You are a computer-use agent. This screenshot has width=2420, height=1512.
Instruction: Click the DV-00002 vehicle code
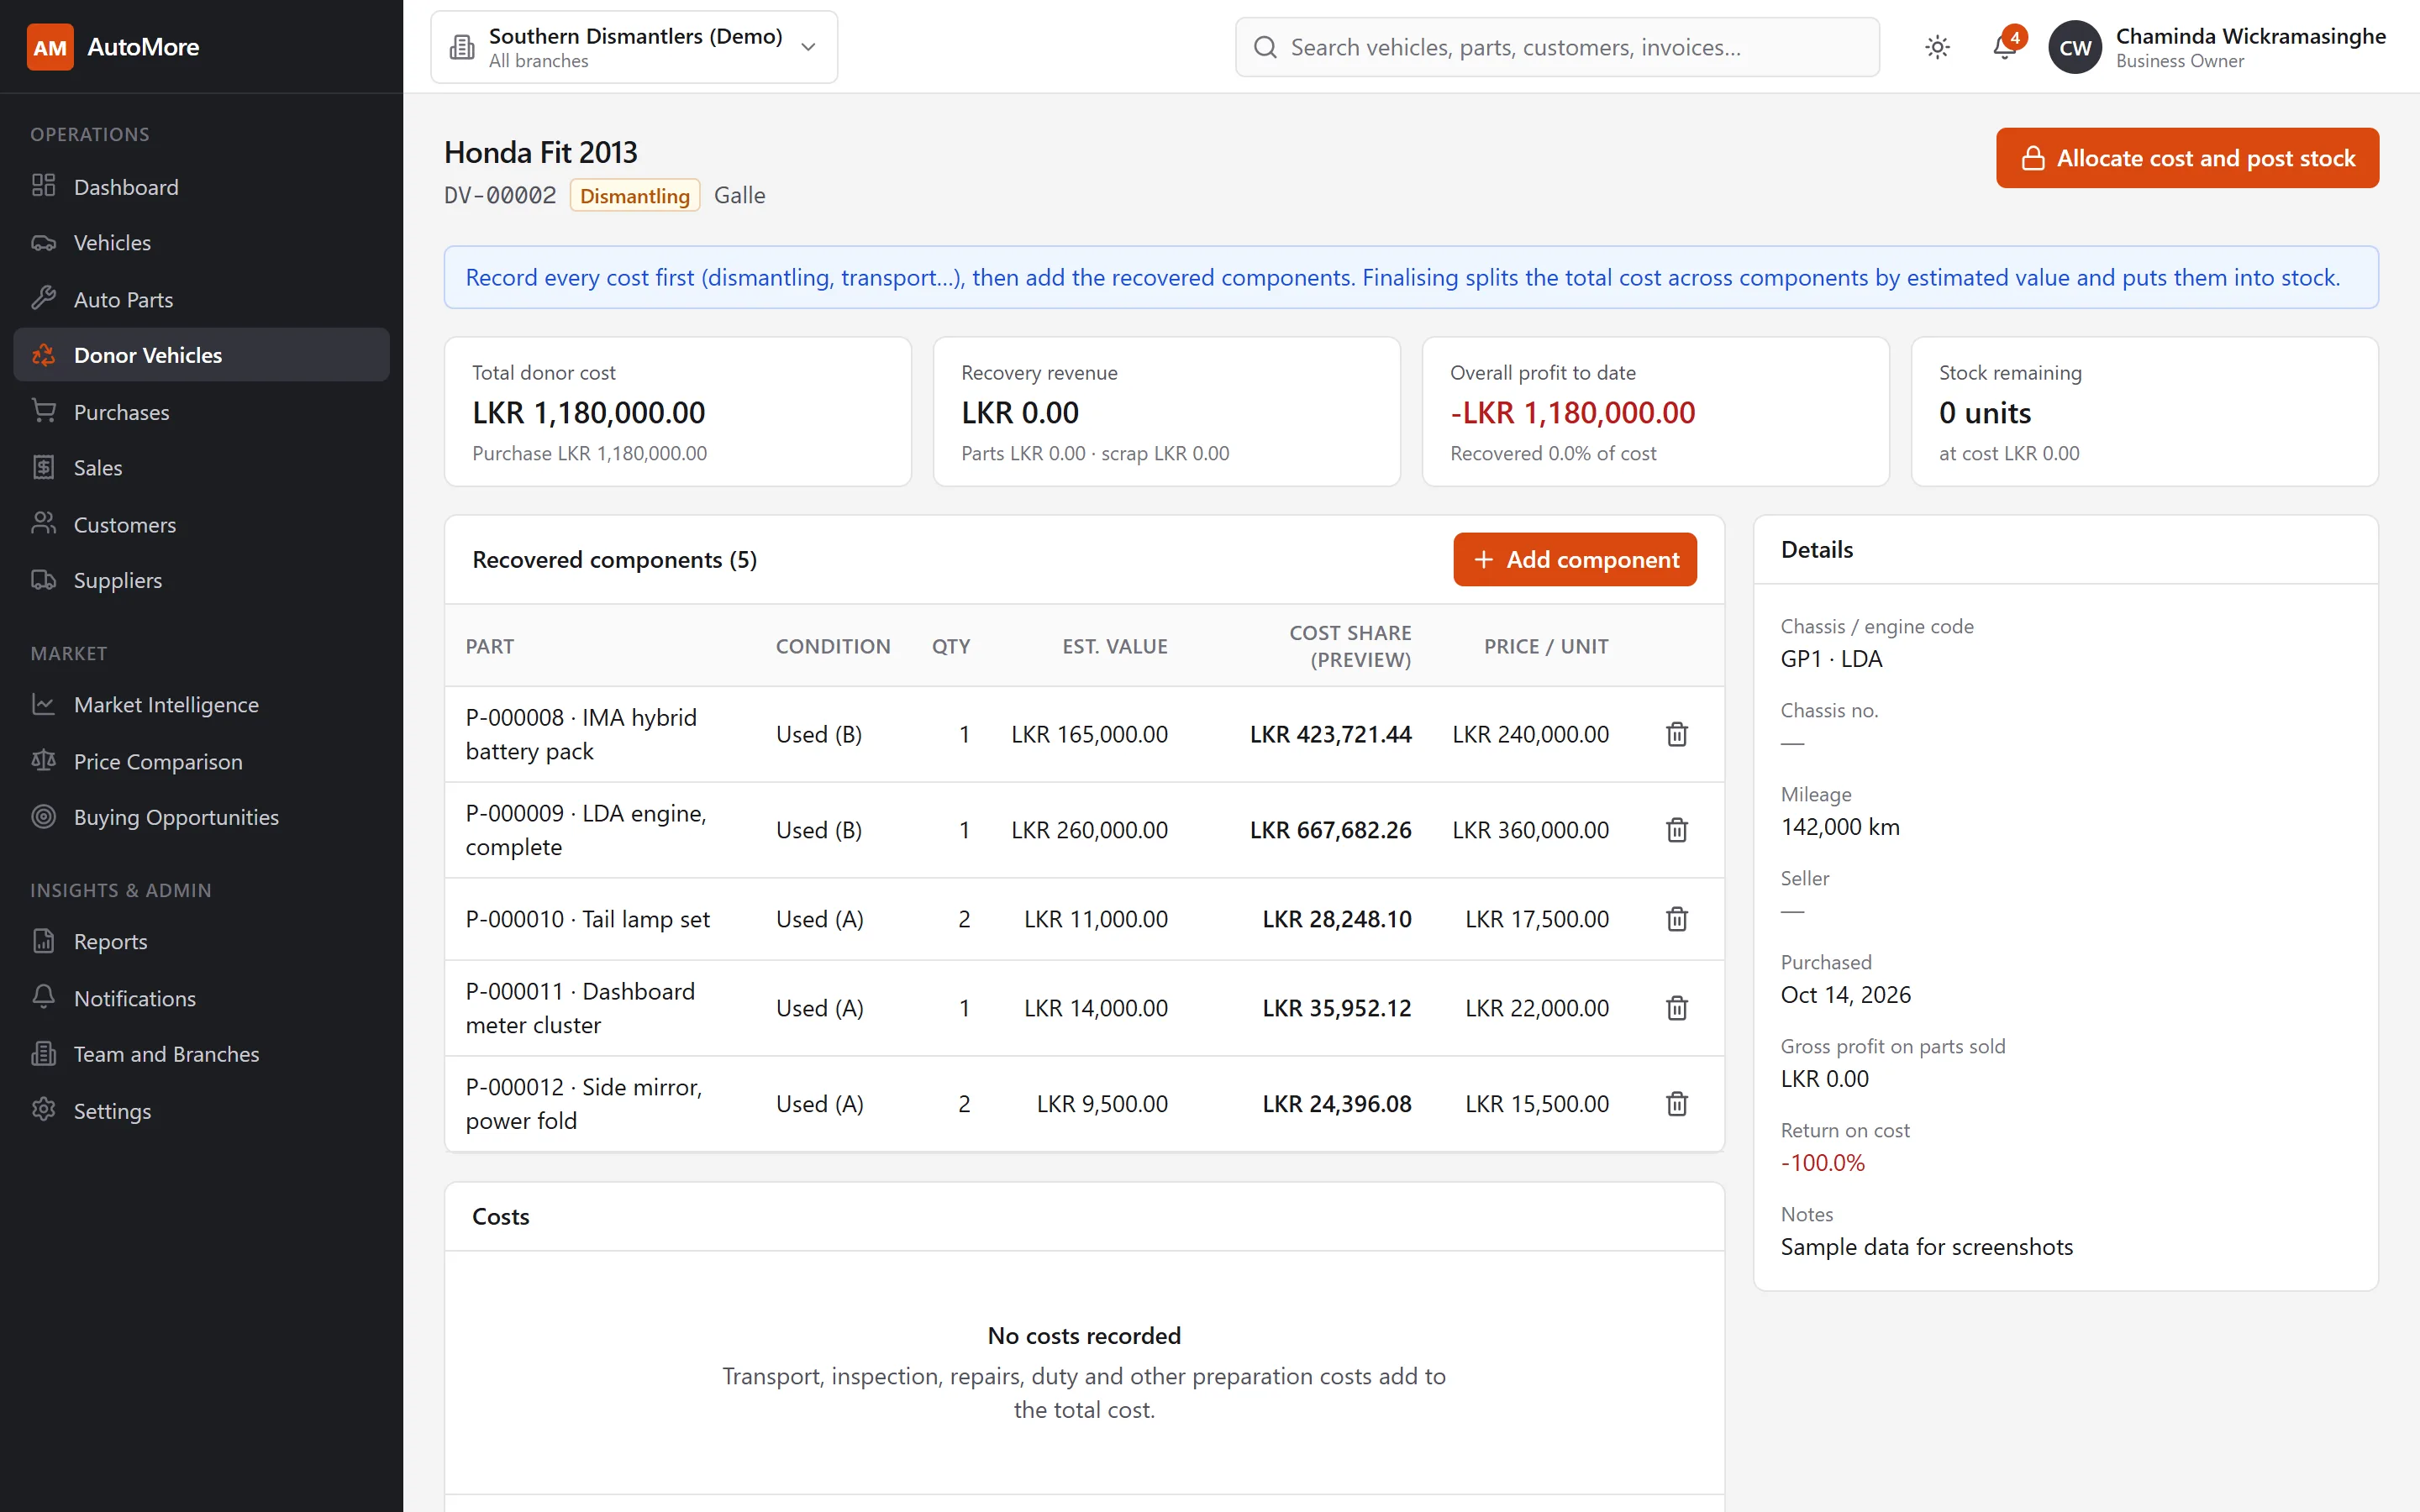click(500, 196)
